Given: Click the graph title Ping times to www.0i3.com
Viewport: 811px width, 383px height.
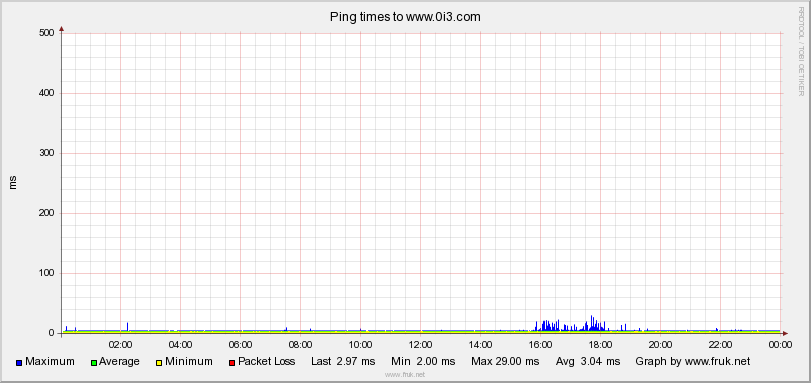Looking at the screenshot, I should coord(405,17).
